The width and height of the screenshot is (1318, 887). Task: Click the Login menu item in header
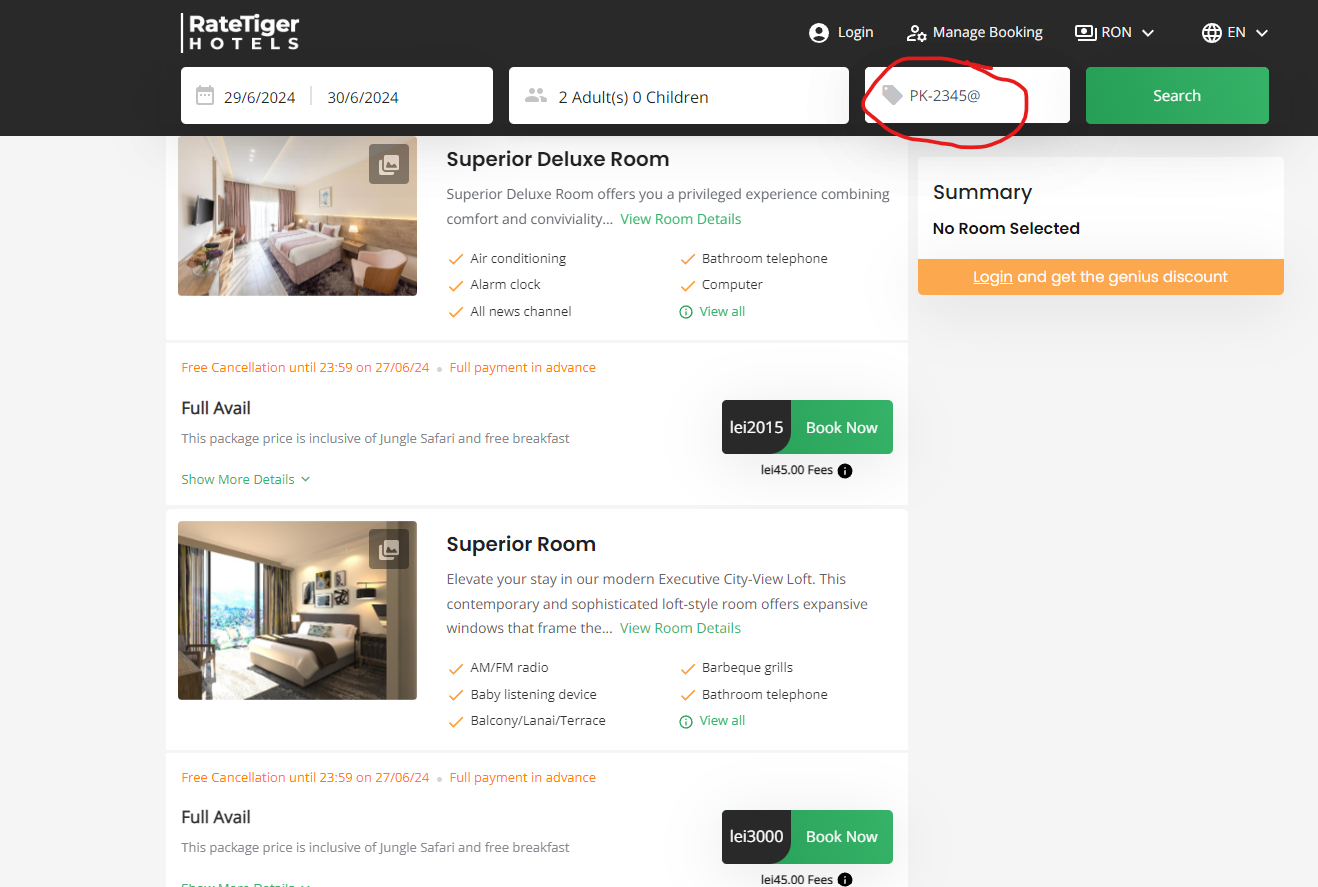(856, 32)
